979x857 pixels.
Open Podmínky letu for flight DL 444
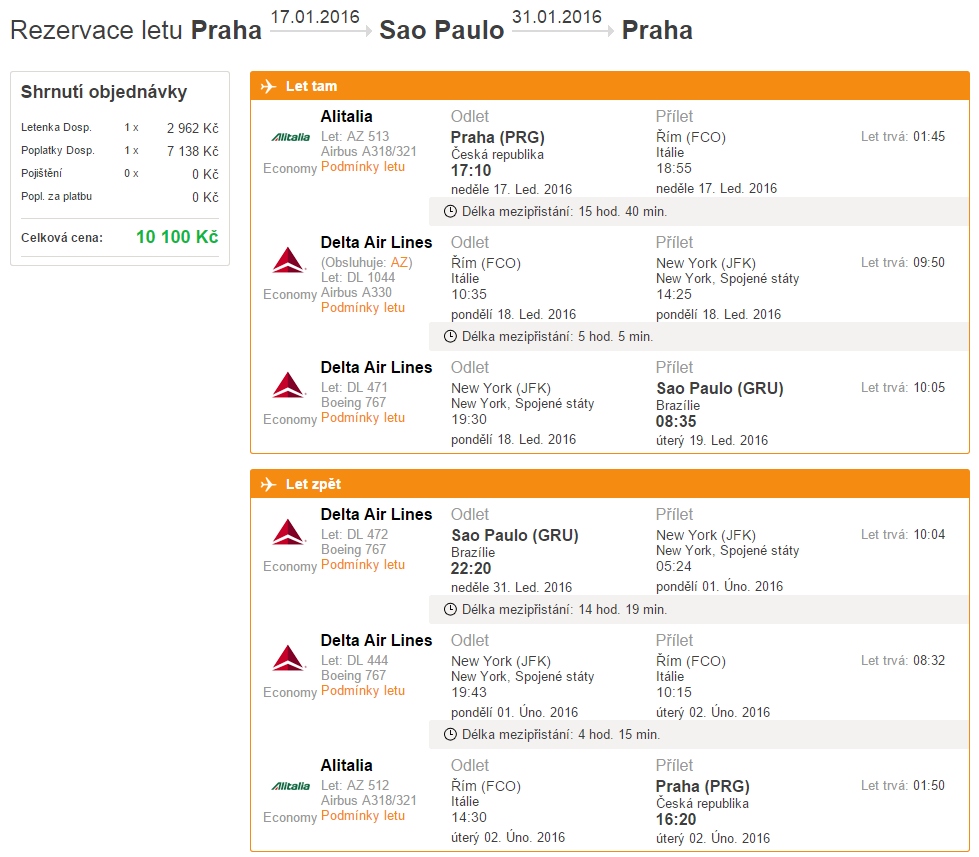[x=363, y=691]
